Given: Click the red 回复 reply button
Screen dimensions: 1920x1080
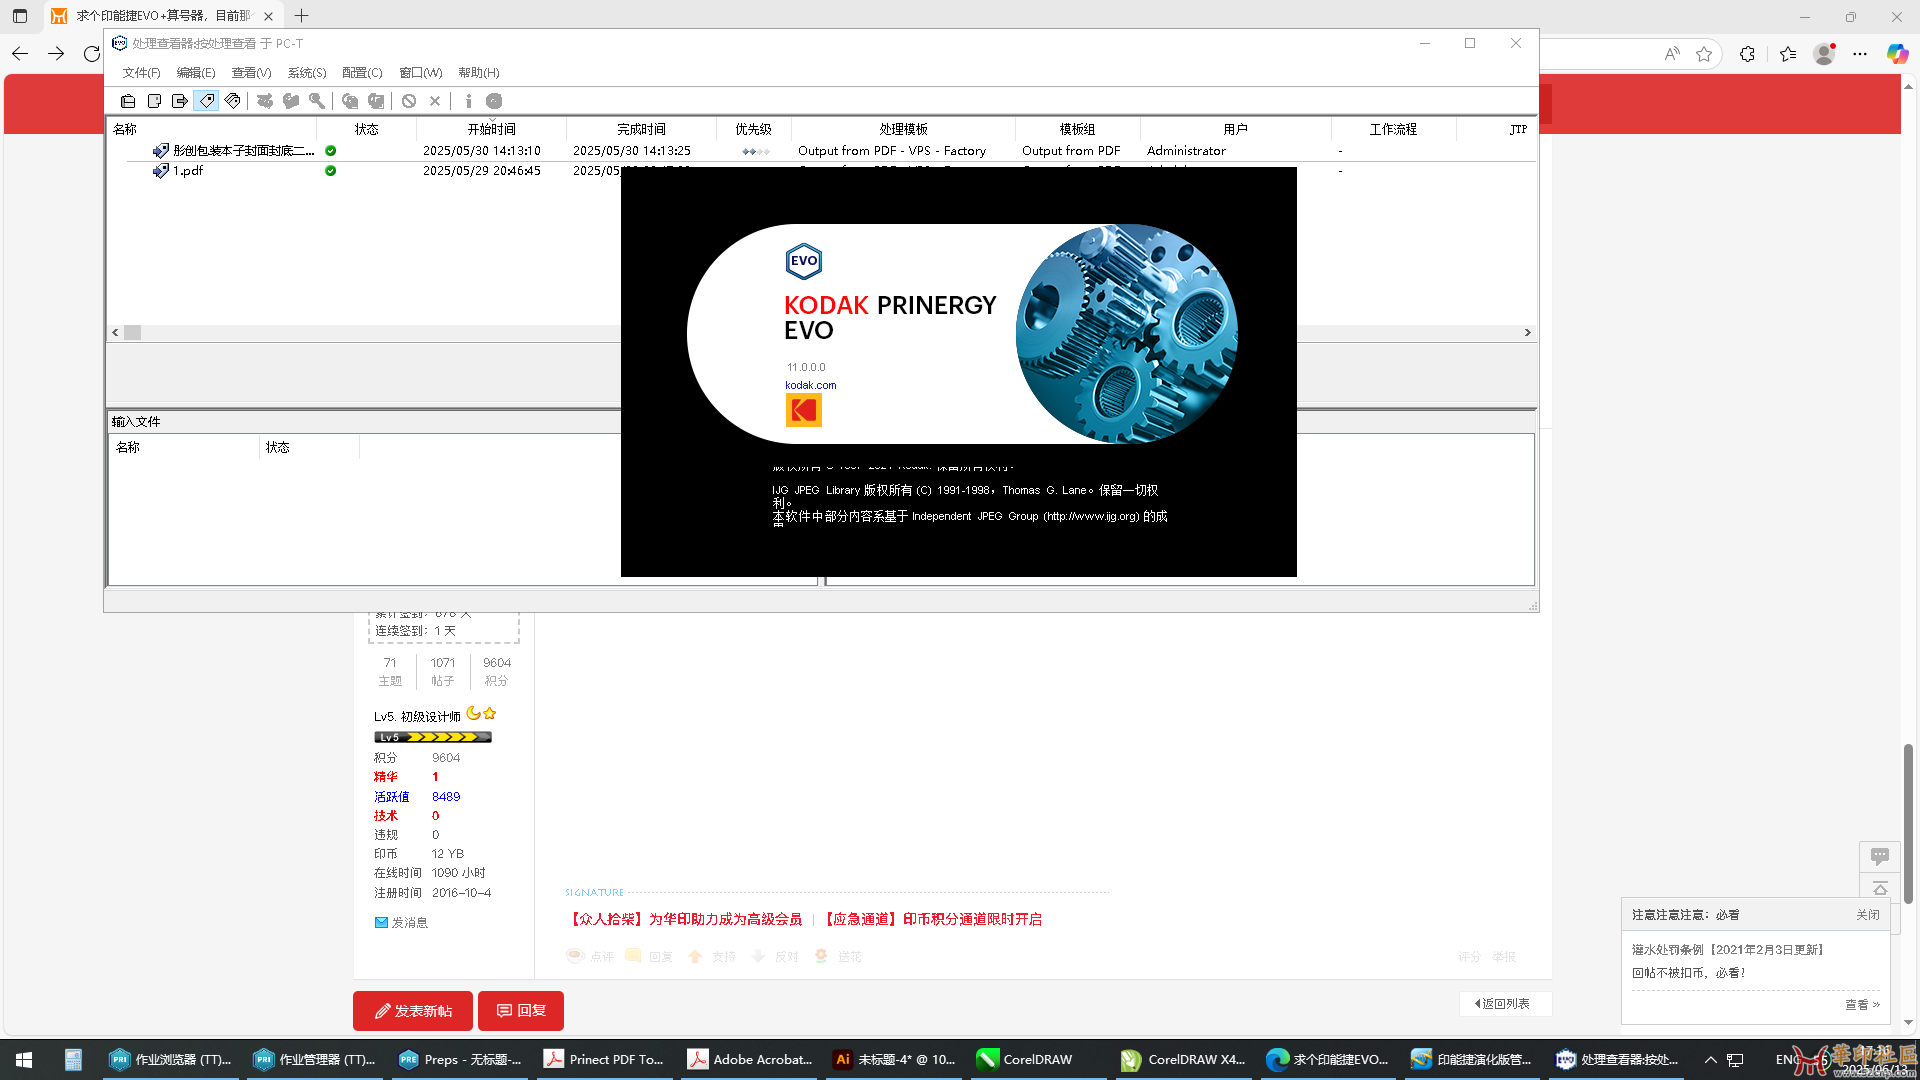Looking at the screenshot, I should click(x=521, y=1011).
